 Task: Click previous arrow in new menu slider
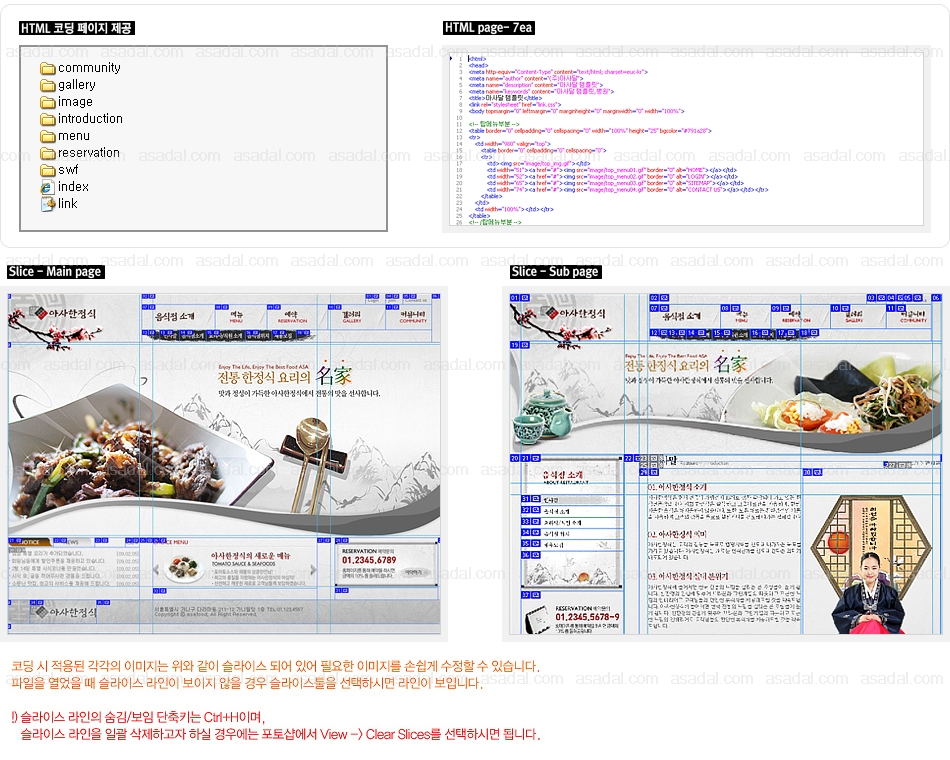tap(156, 570)
